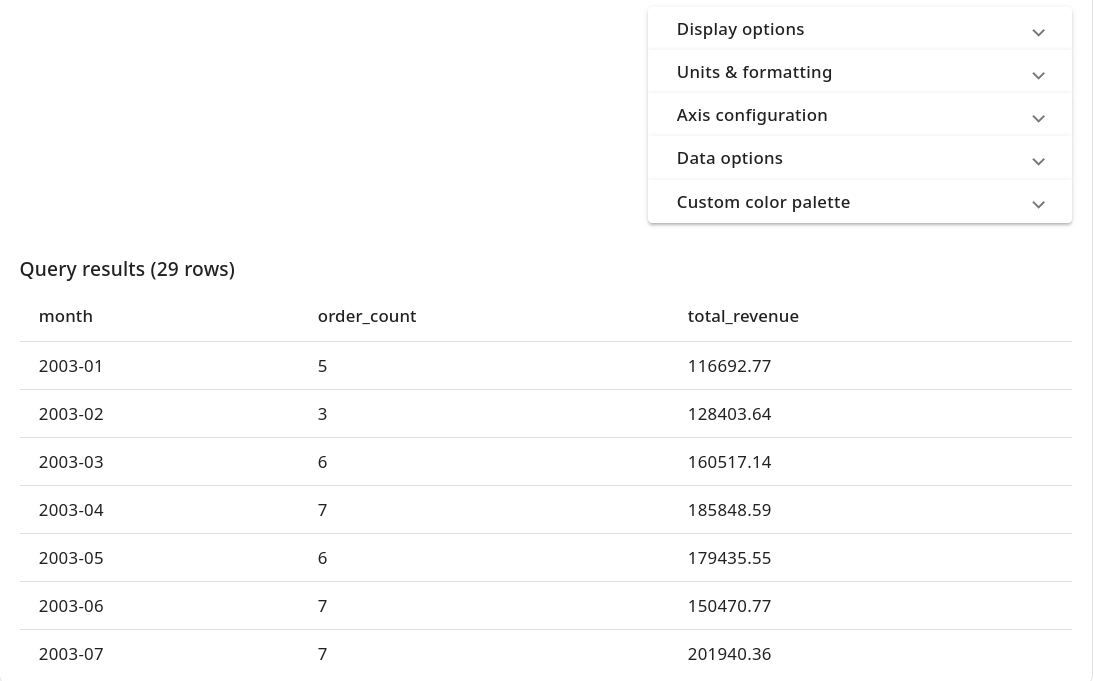The height and width of the screenshot is (681, 1093).
Task: Sort by the order_count column header
Action: [x=367, y=316]
